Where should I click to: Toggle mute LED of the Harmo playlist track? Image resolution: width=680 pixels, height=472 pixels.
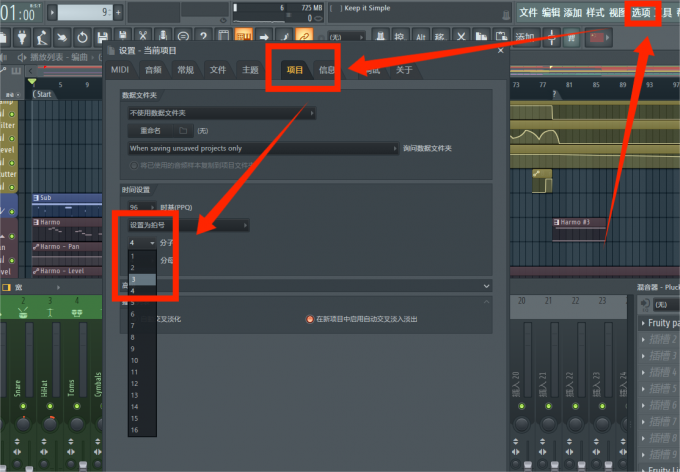tap(12, 236)
